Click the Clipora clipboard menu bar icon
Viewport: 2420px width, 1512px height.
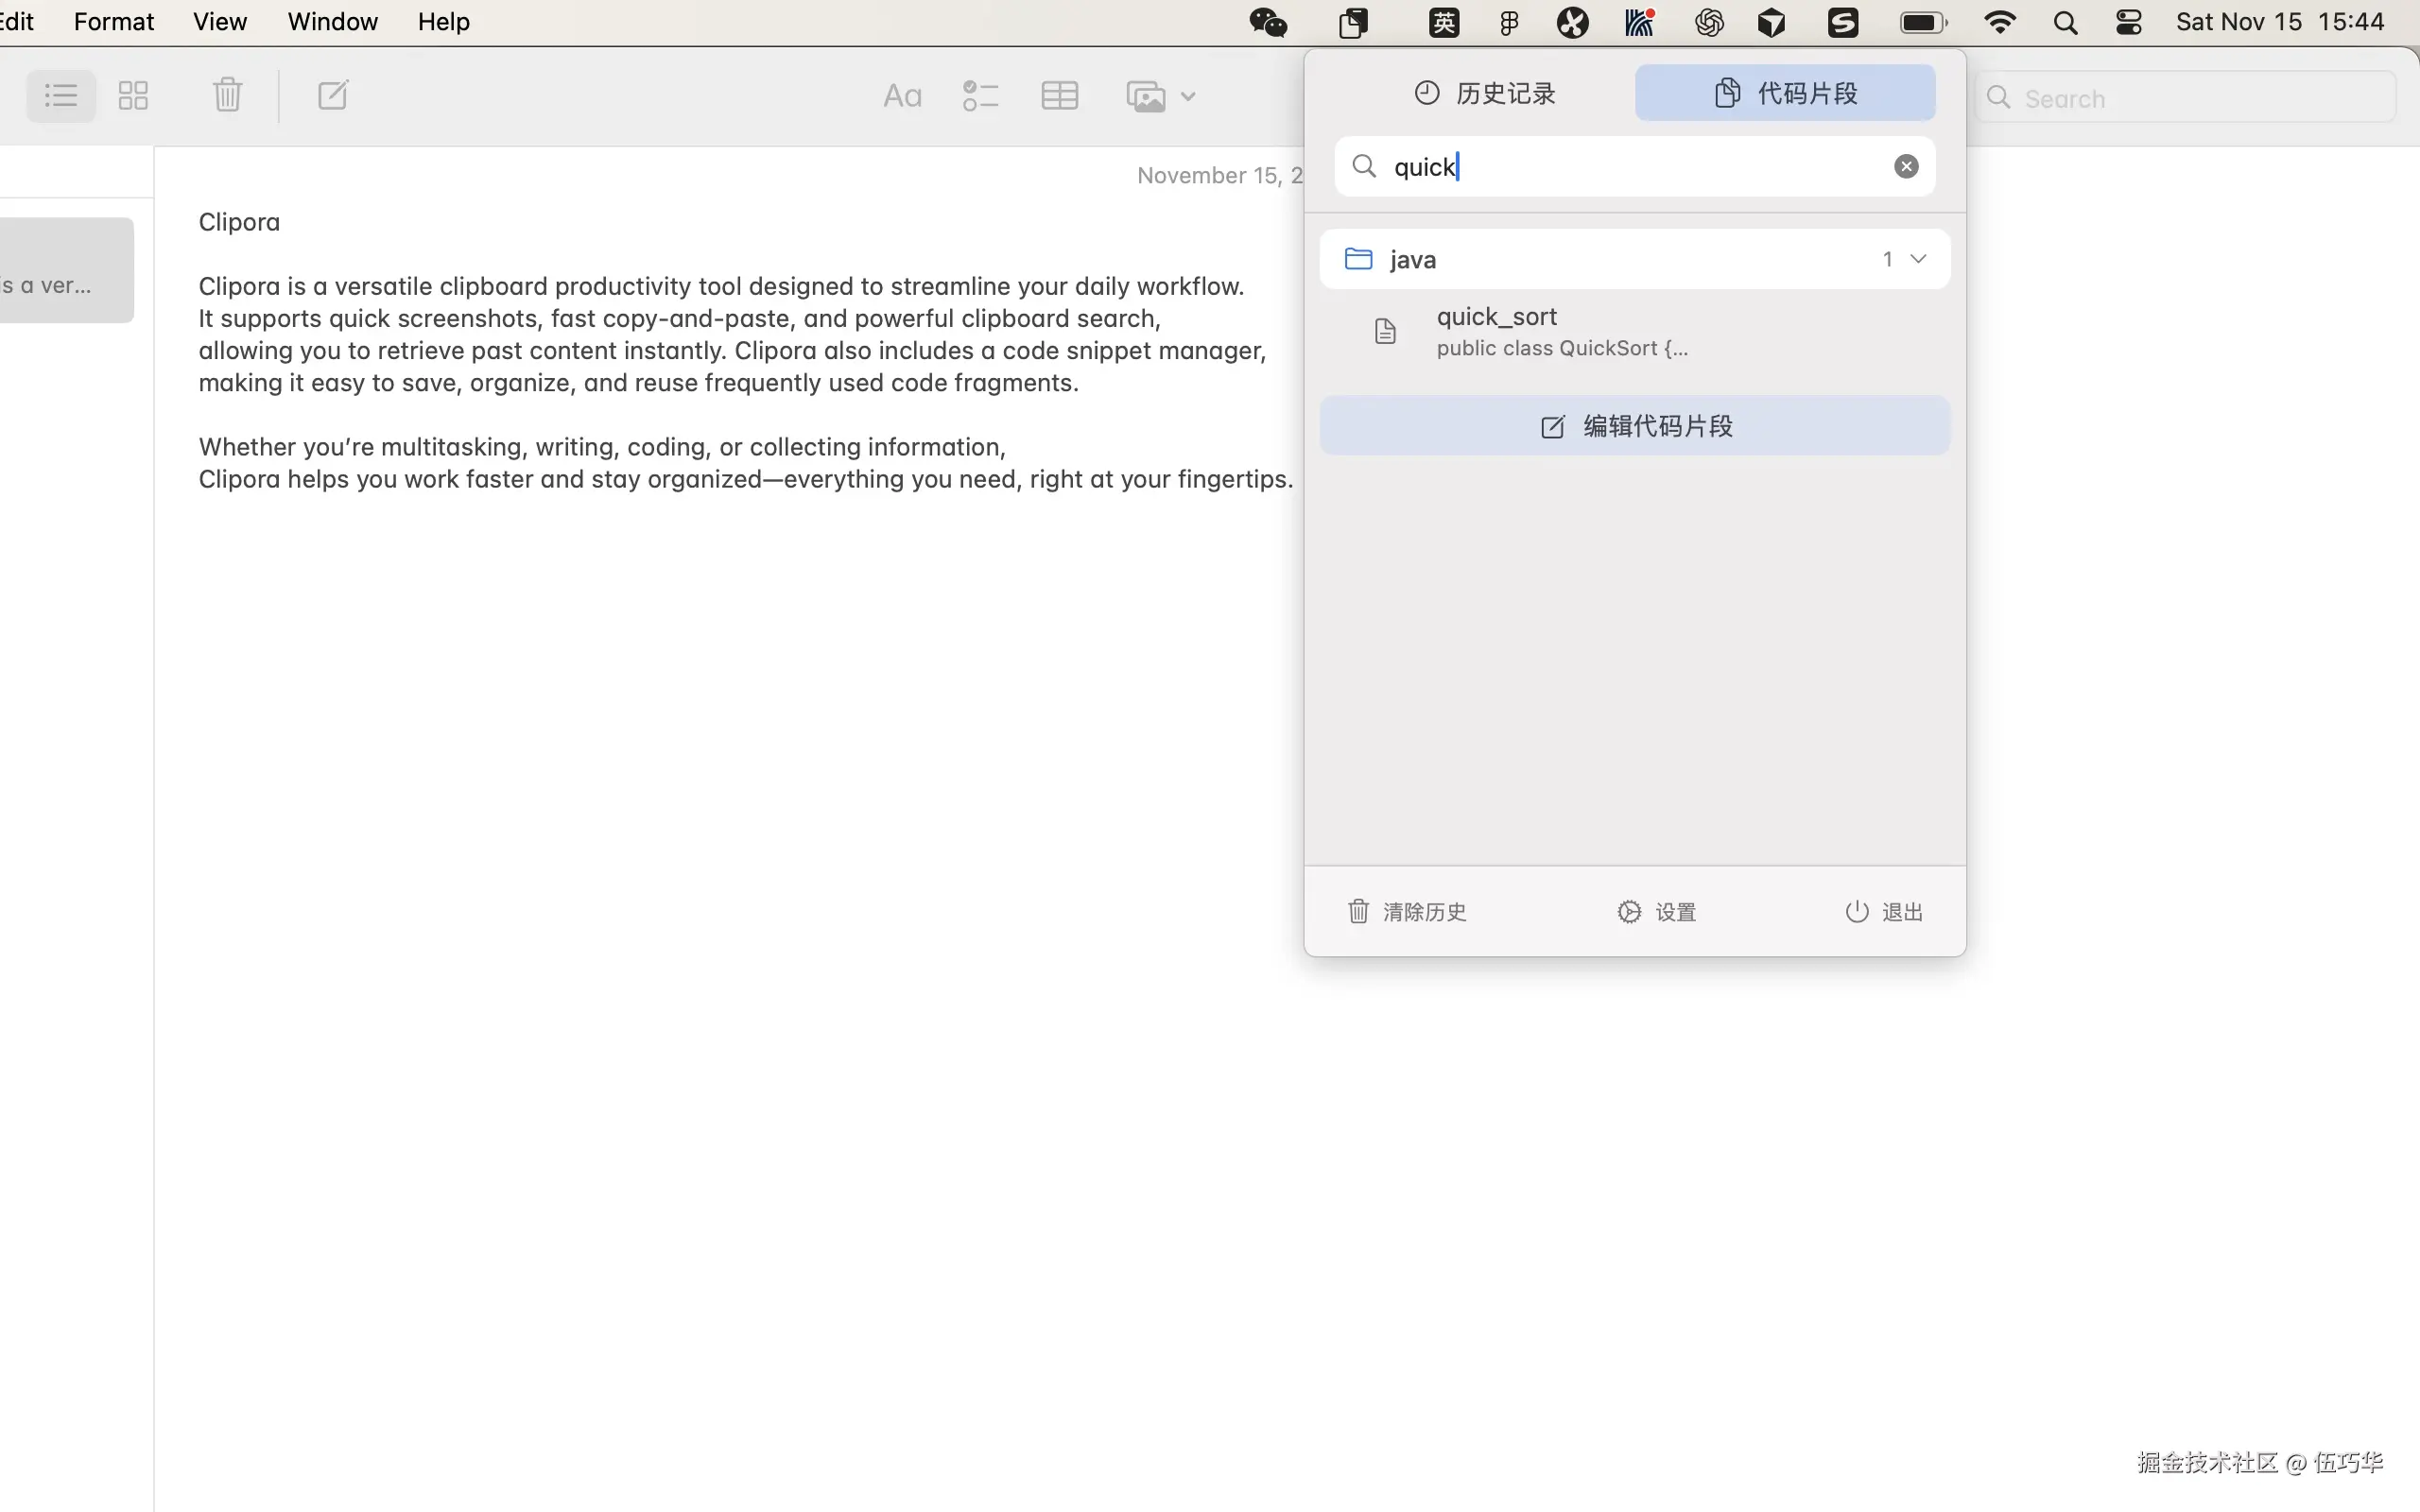(x=1353, y=22)
